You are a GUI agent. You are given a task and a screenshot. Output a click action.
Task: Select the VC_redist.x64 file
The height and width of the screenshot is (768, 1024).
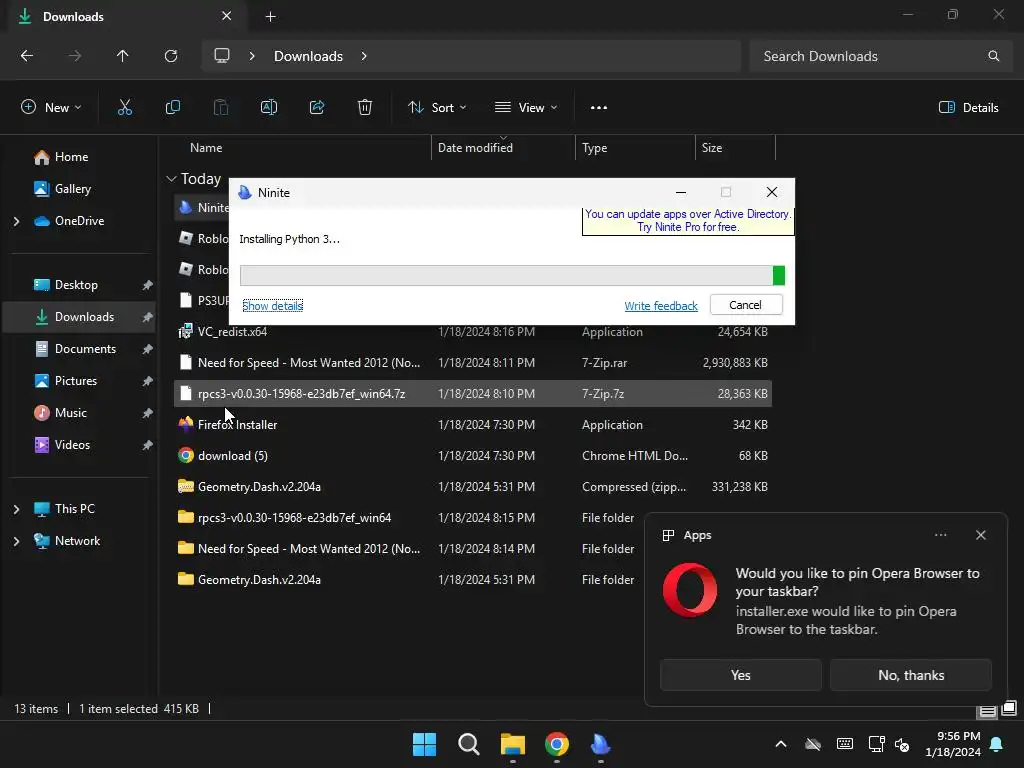tap(473, 332)
